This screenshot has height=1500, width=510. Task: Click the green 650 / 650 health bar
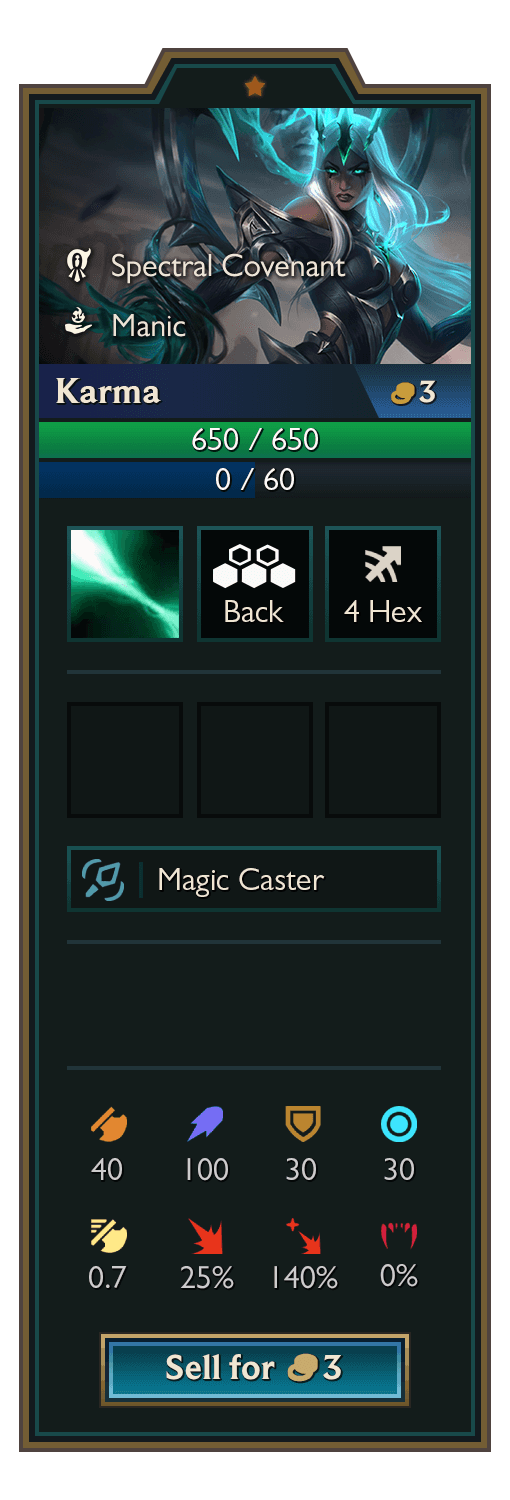click(255, 440)
